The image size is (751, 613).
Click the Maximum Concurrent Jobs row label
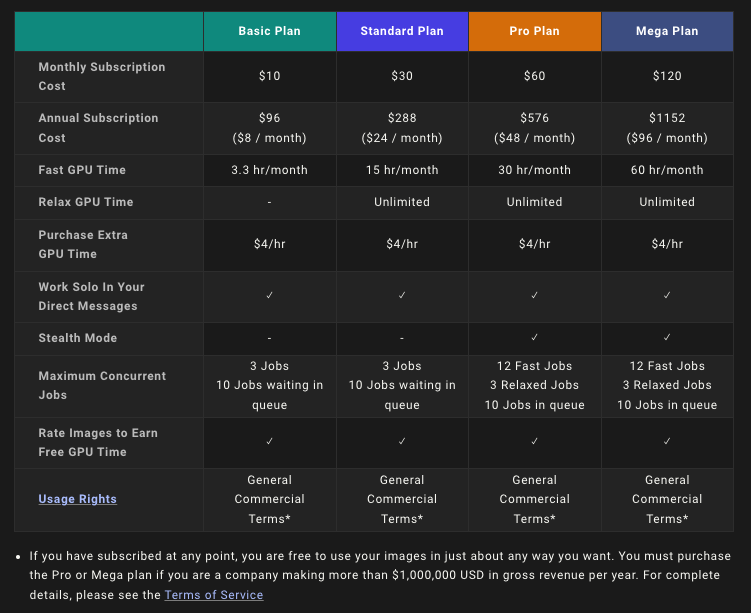click(102, 386)
